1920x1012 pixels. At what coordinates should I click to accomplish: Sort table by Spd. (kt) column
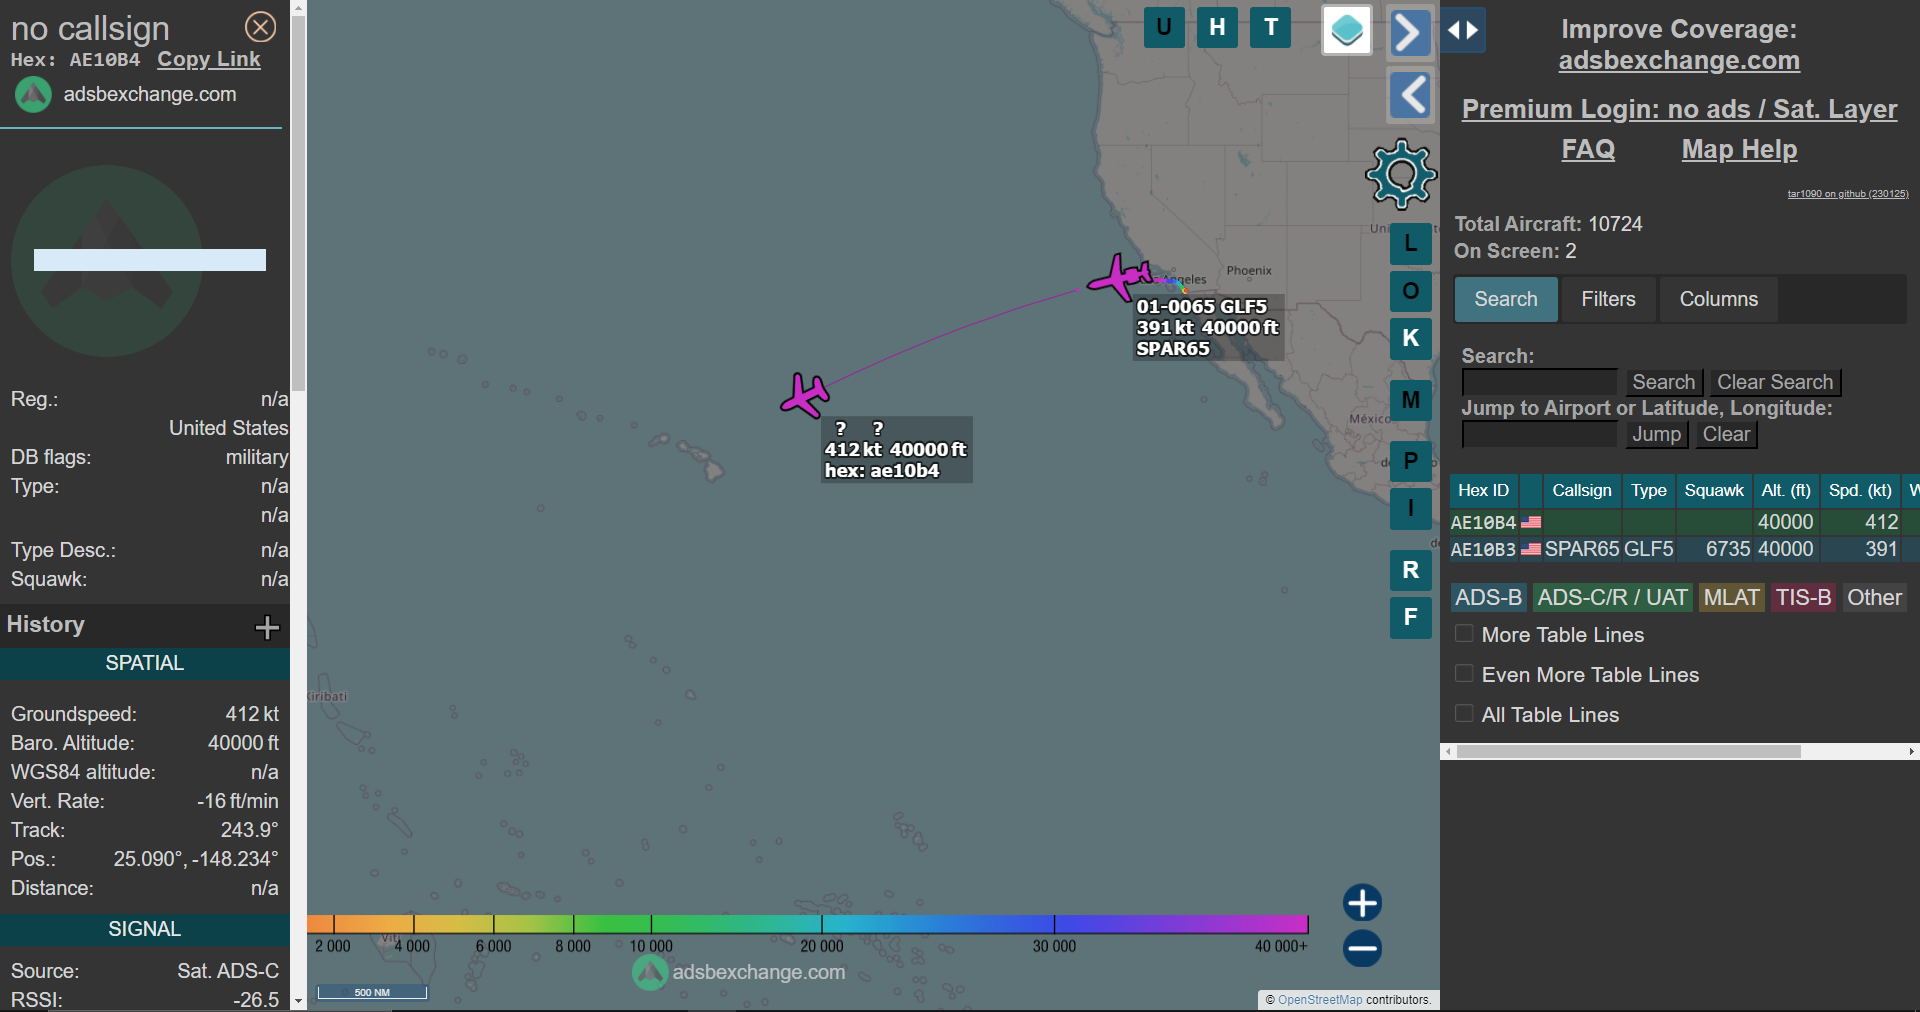coord(1860,491)
